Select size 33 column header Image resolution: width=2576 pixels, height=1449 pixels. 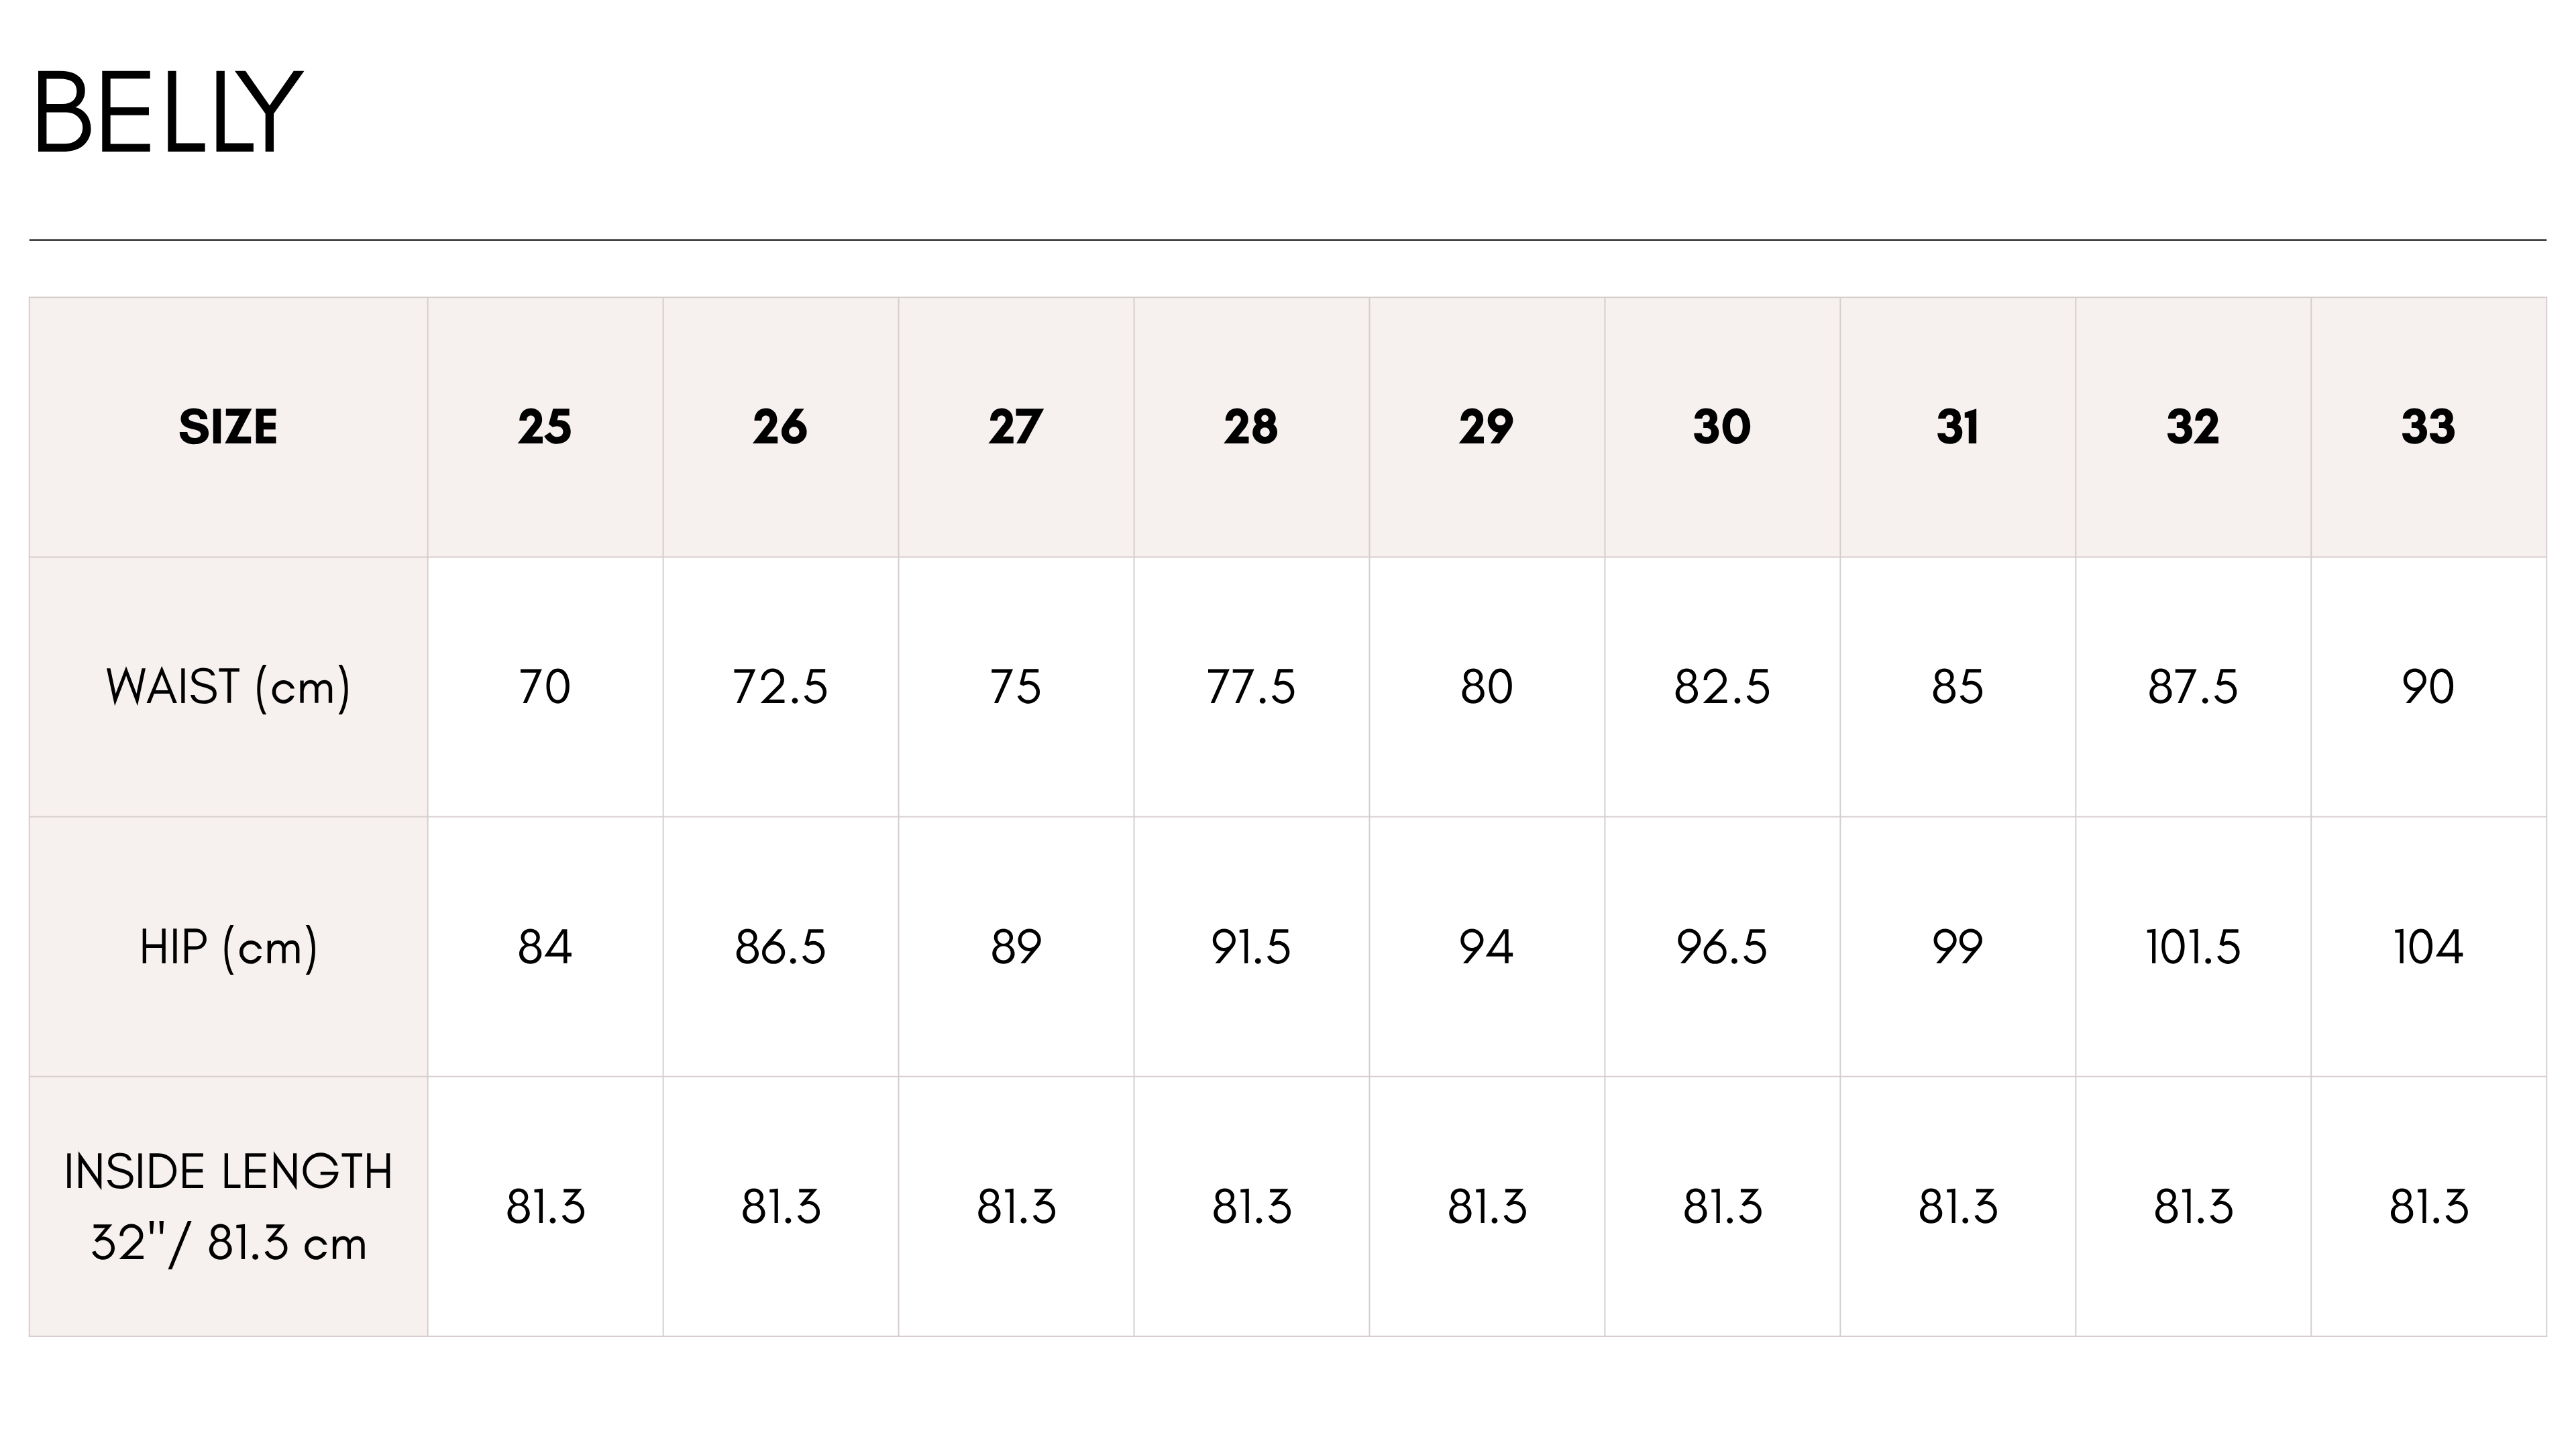[2428, 427]
